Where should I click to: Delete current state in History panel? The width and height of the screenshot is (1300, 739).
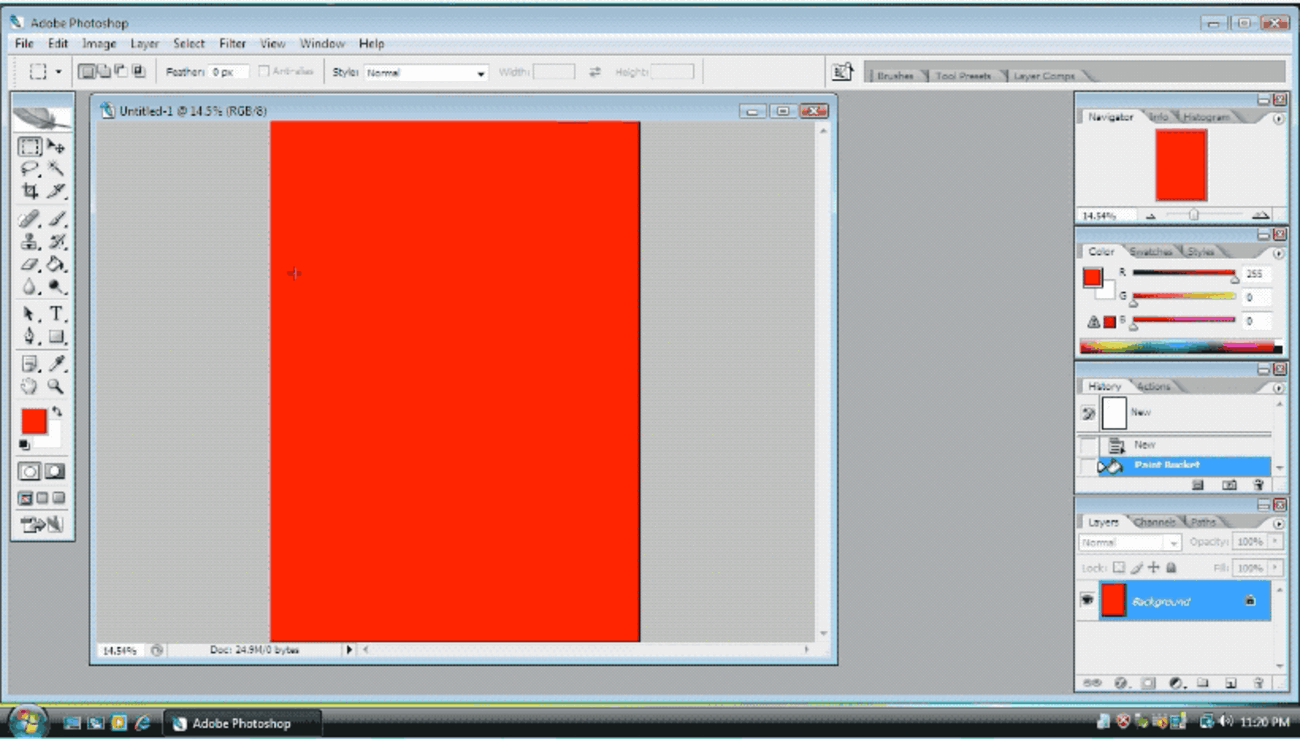pos(1258,485)
